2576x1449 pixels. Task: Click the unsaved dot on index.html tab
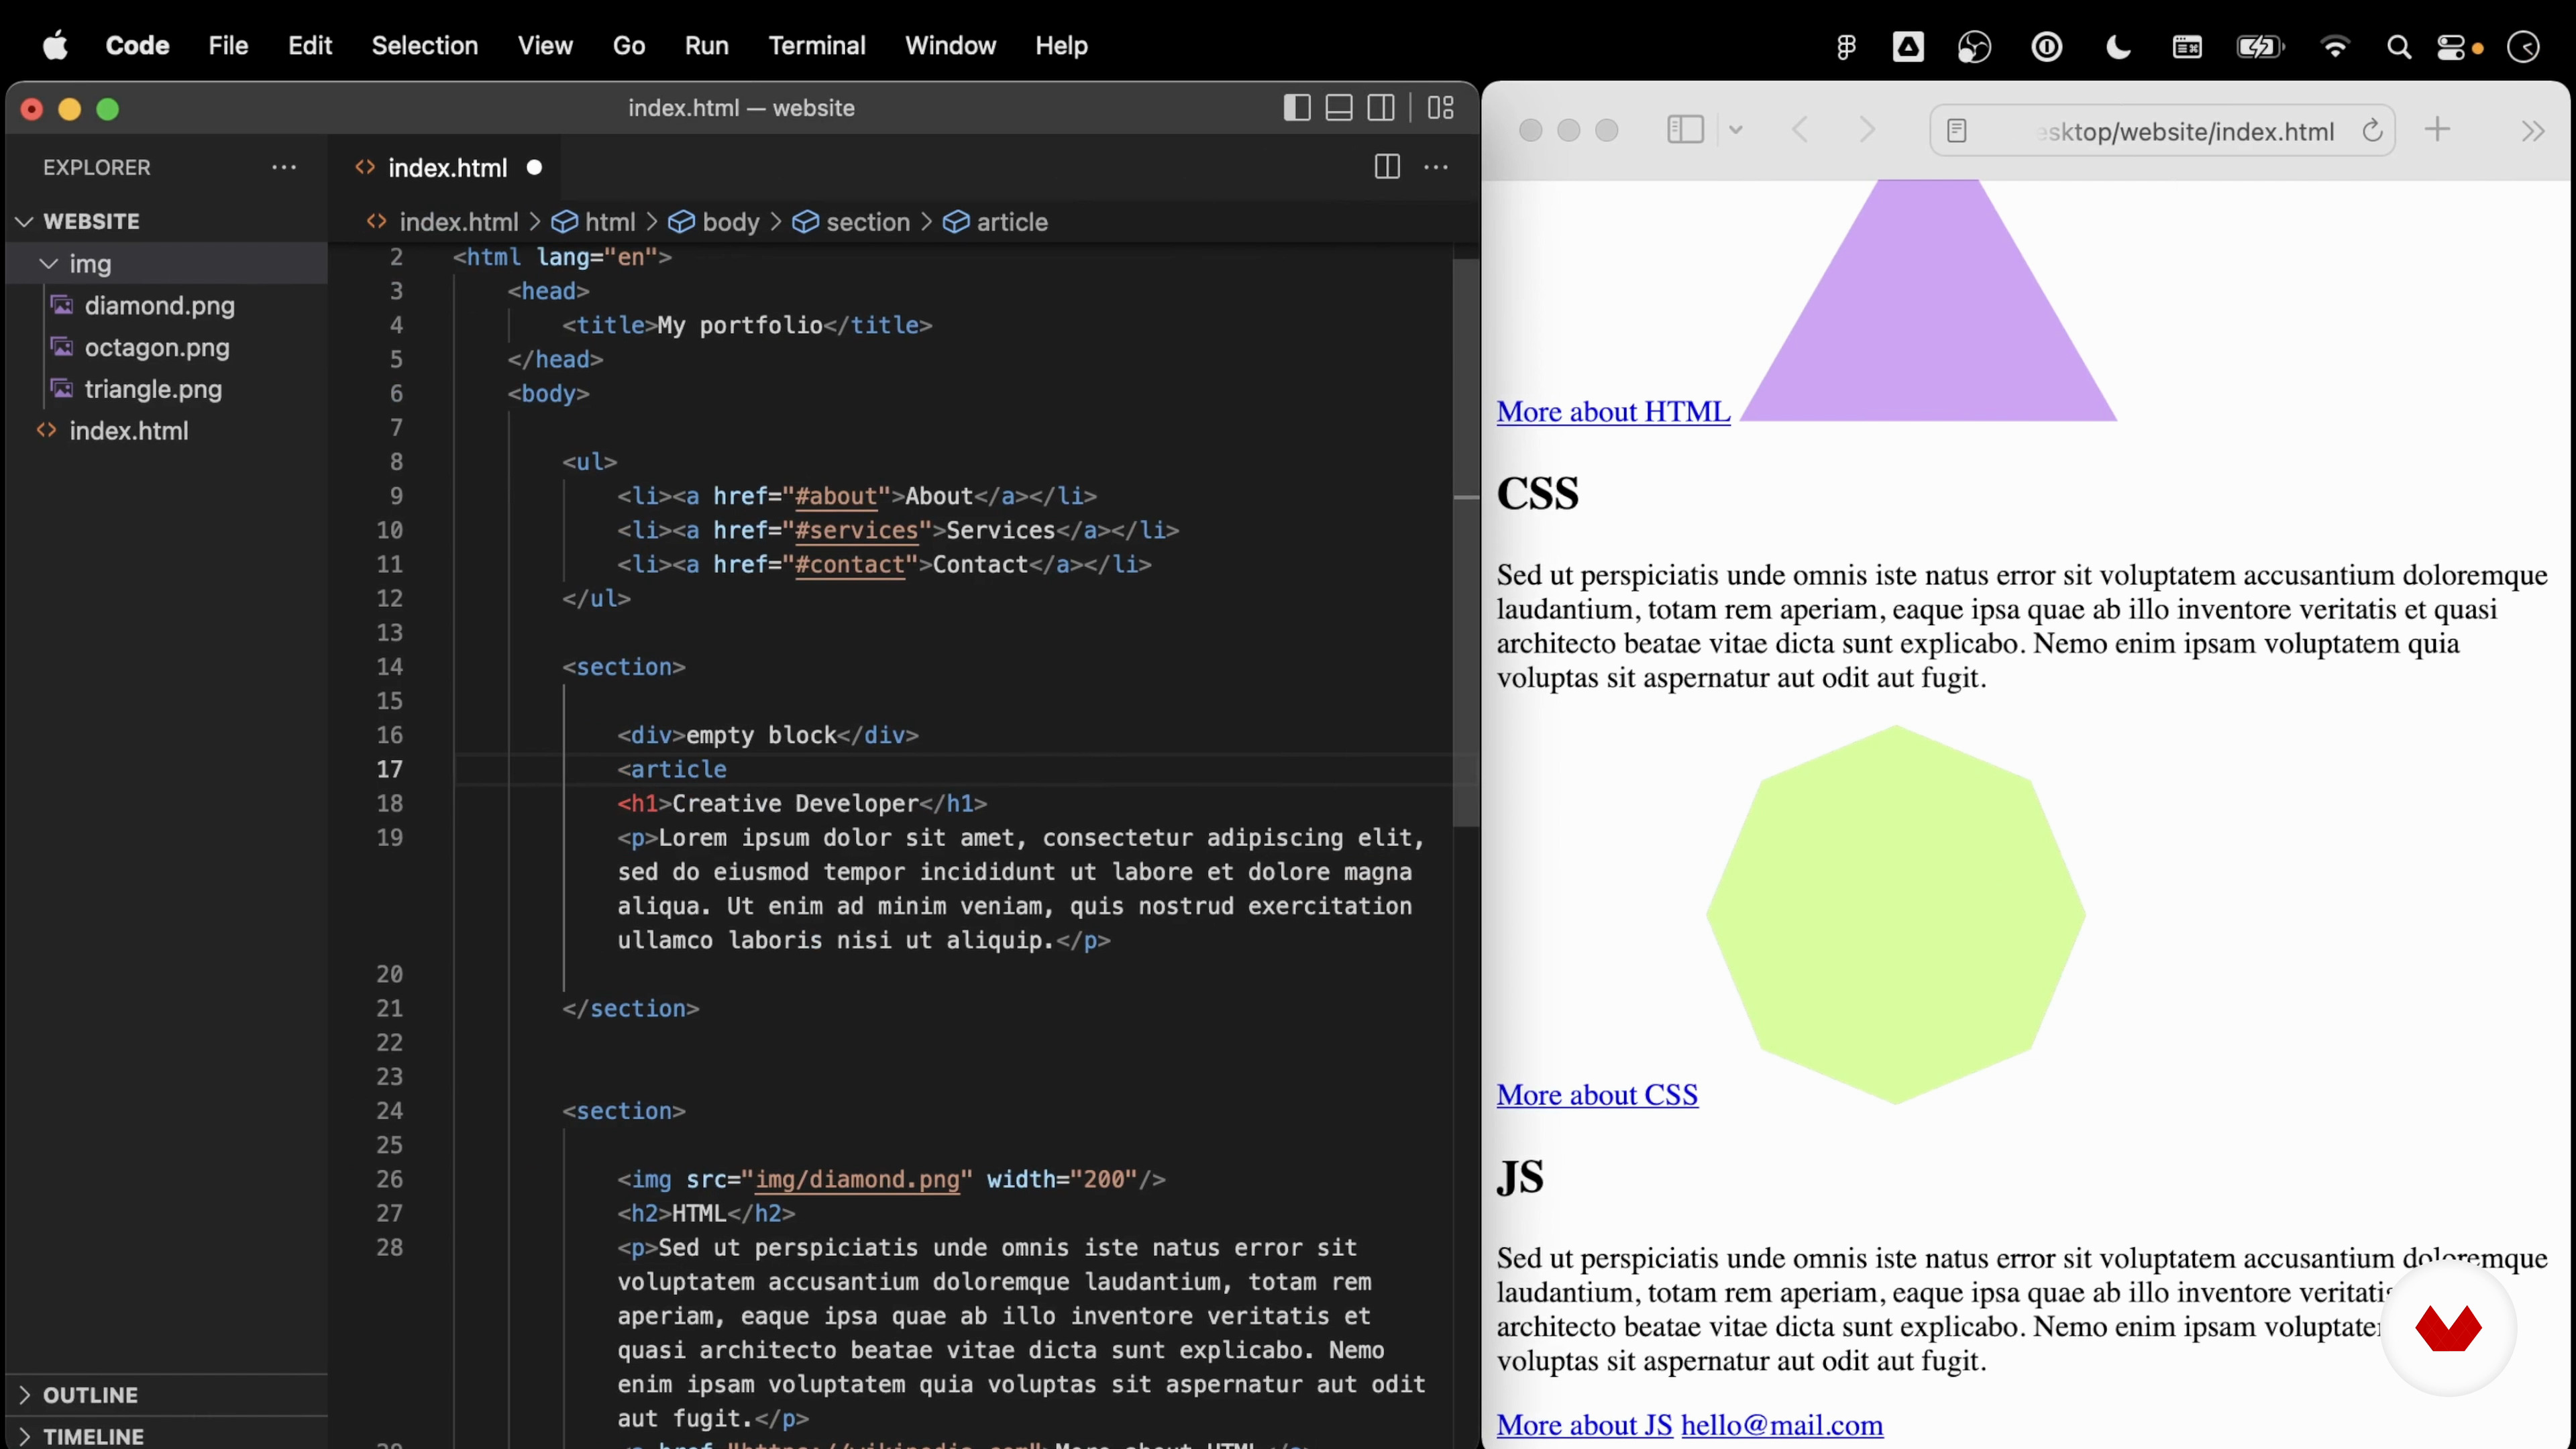coord(534,168)
